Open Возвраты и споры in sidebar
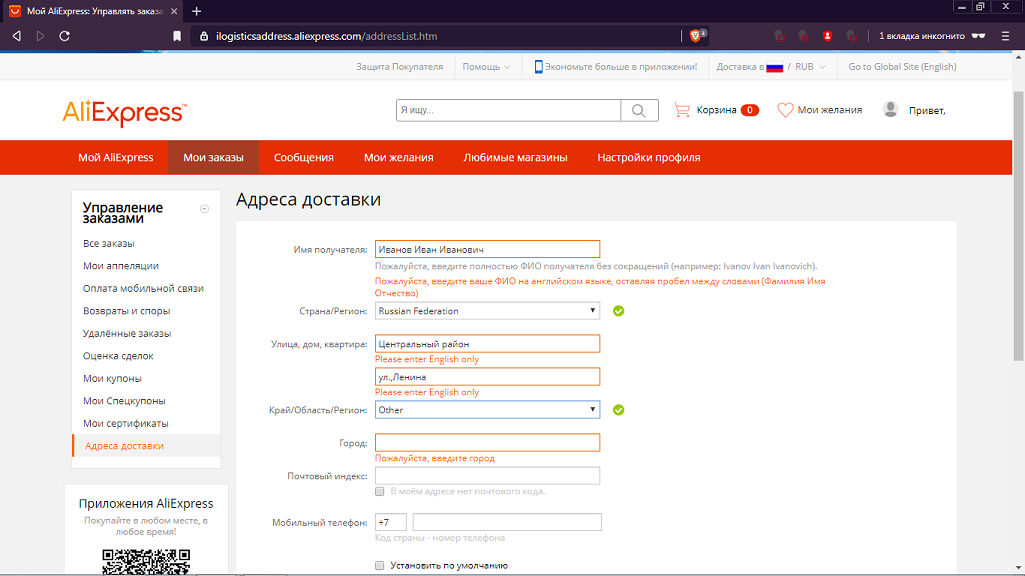Viewport: 1025px width, 576px height. click(x=127, y=311)
